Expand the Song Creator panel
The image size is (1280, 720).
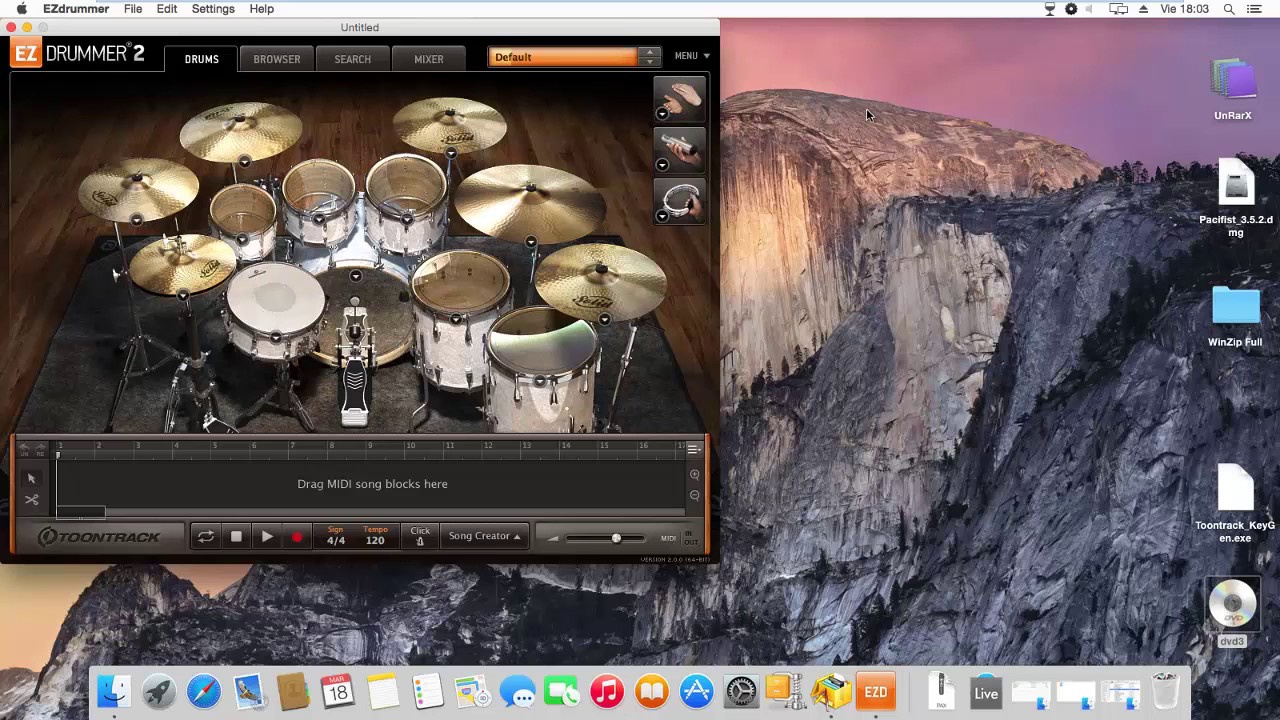coord(484,536)
